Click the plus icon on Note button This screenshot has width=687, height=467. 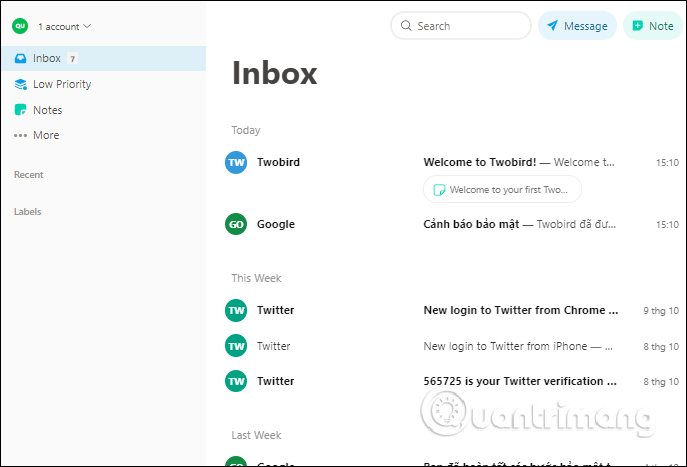(637, 26)
